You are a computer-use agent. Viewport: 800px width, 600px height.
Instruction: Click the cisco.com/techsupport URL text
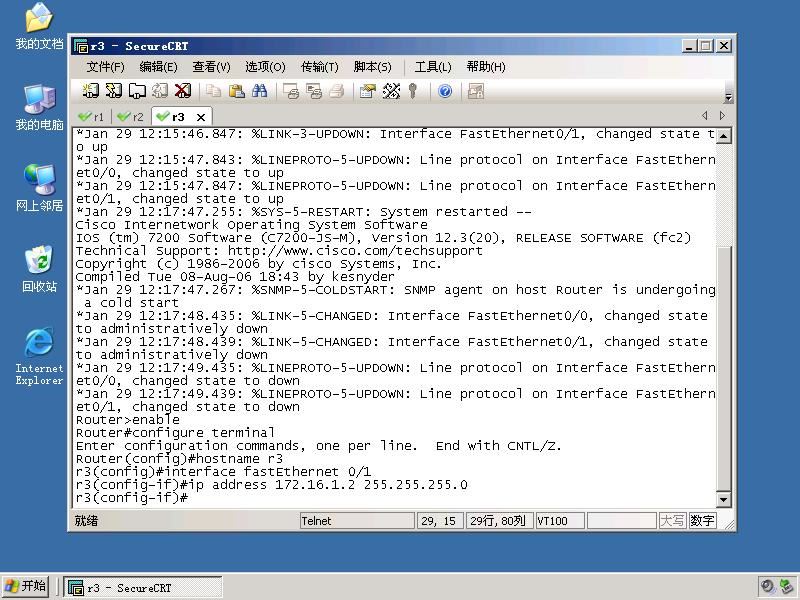pyautogui.click(x=355, y=251)
